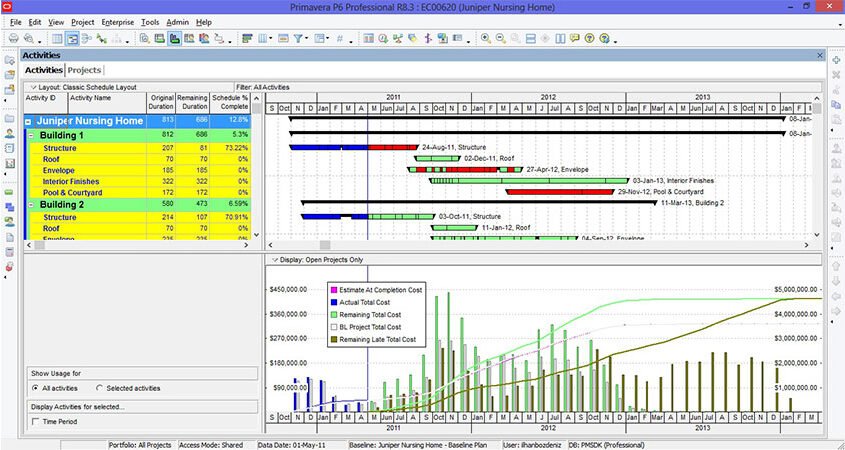
Task: Click the Gantt chart view toolbar icon
Action: [x=72, y=38]
